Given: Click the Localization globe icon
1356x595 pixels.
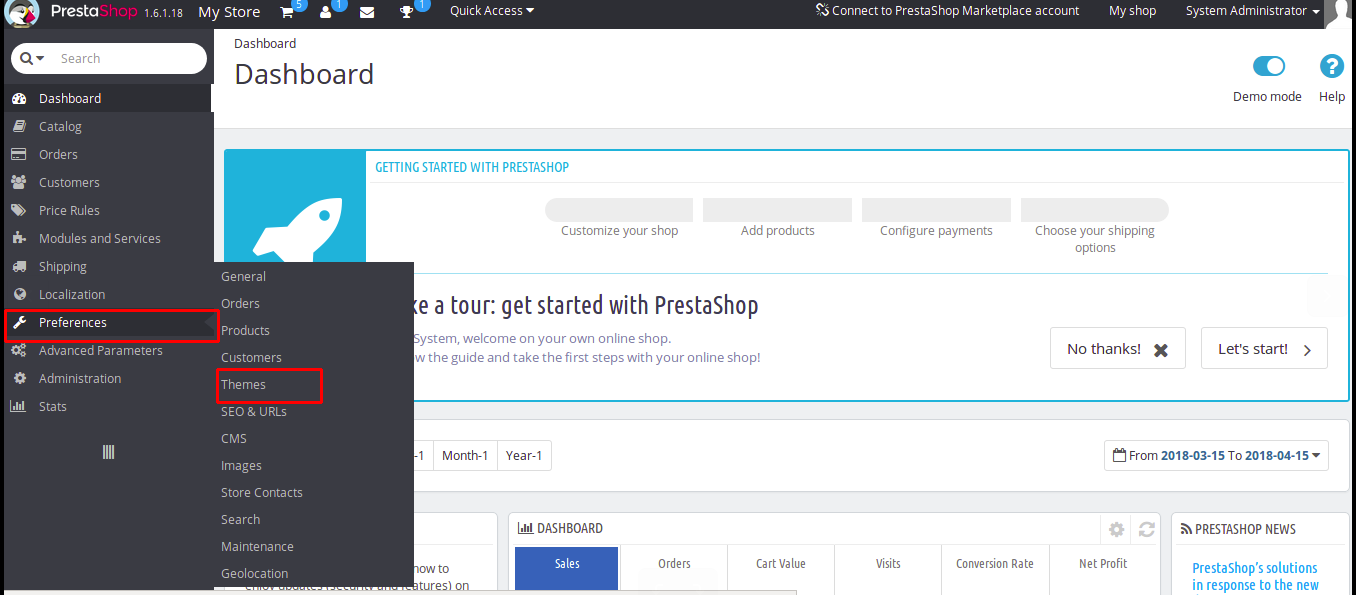Looking at the screenshot, I should 19,294.
